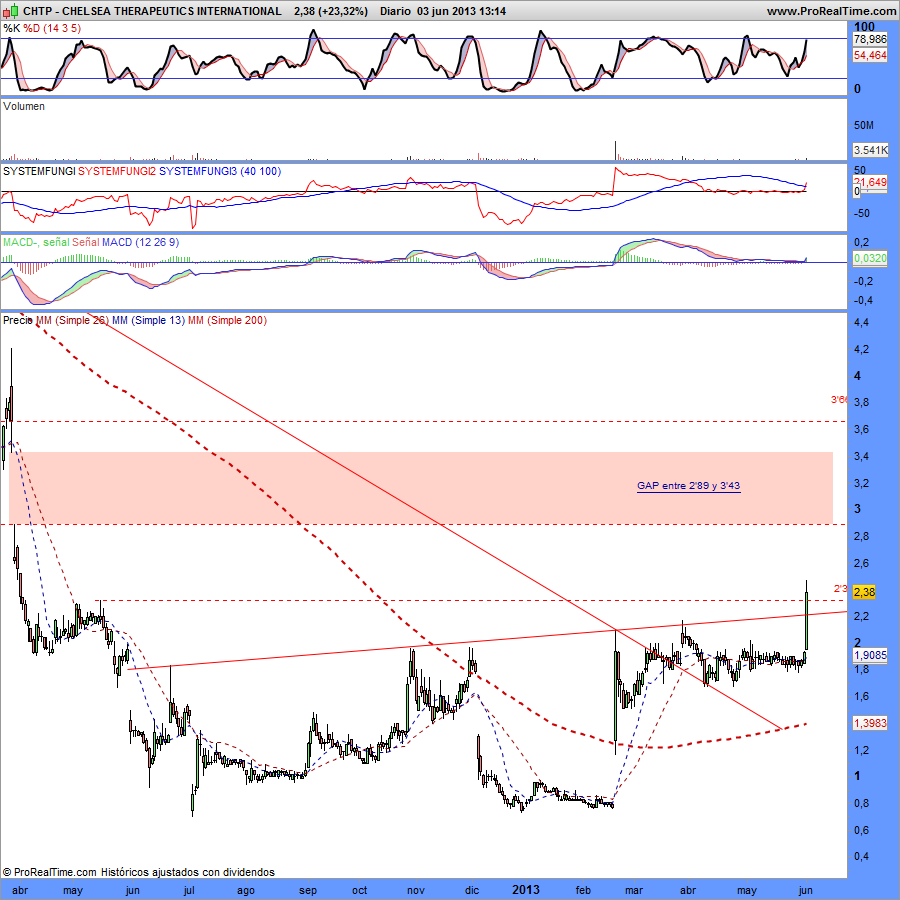This screenshot has width=900, height=900.
Task: Click the pink gap zone shaded rectangle
Action: click(x=421, y=488)
